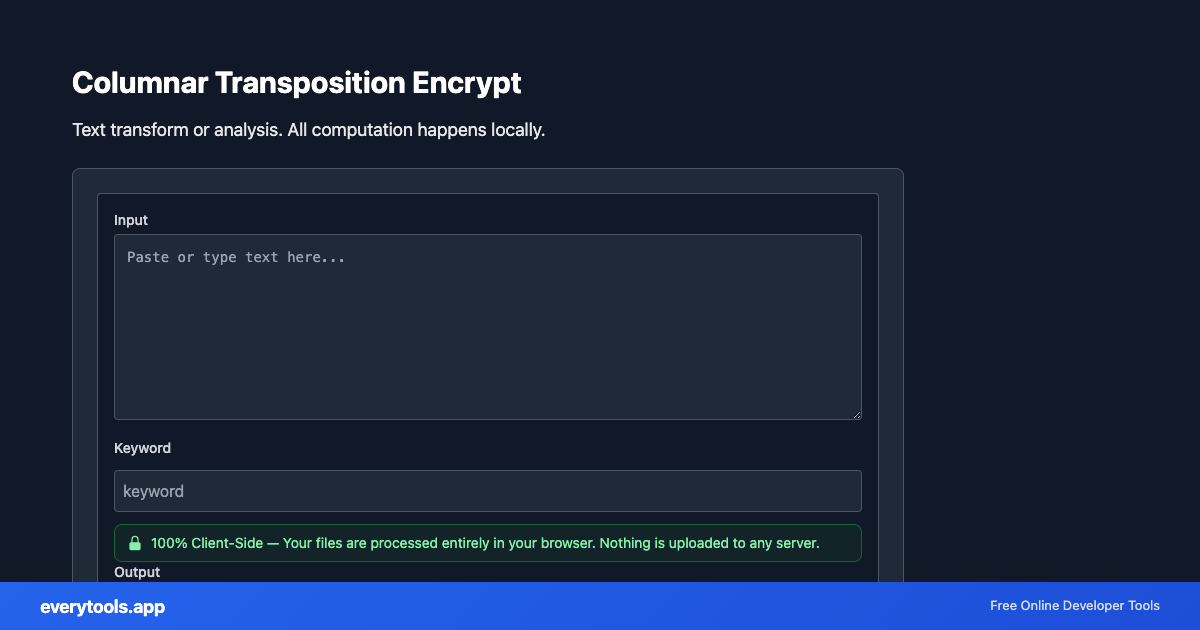Click the blue footer bar
1200x630 pixels.
coord(600,606)
